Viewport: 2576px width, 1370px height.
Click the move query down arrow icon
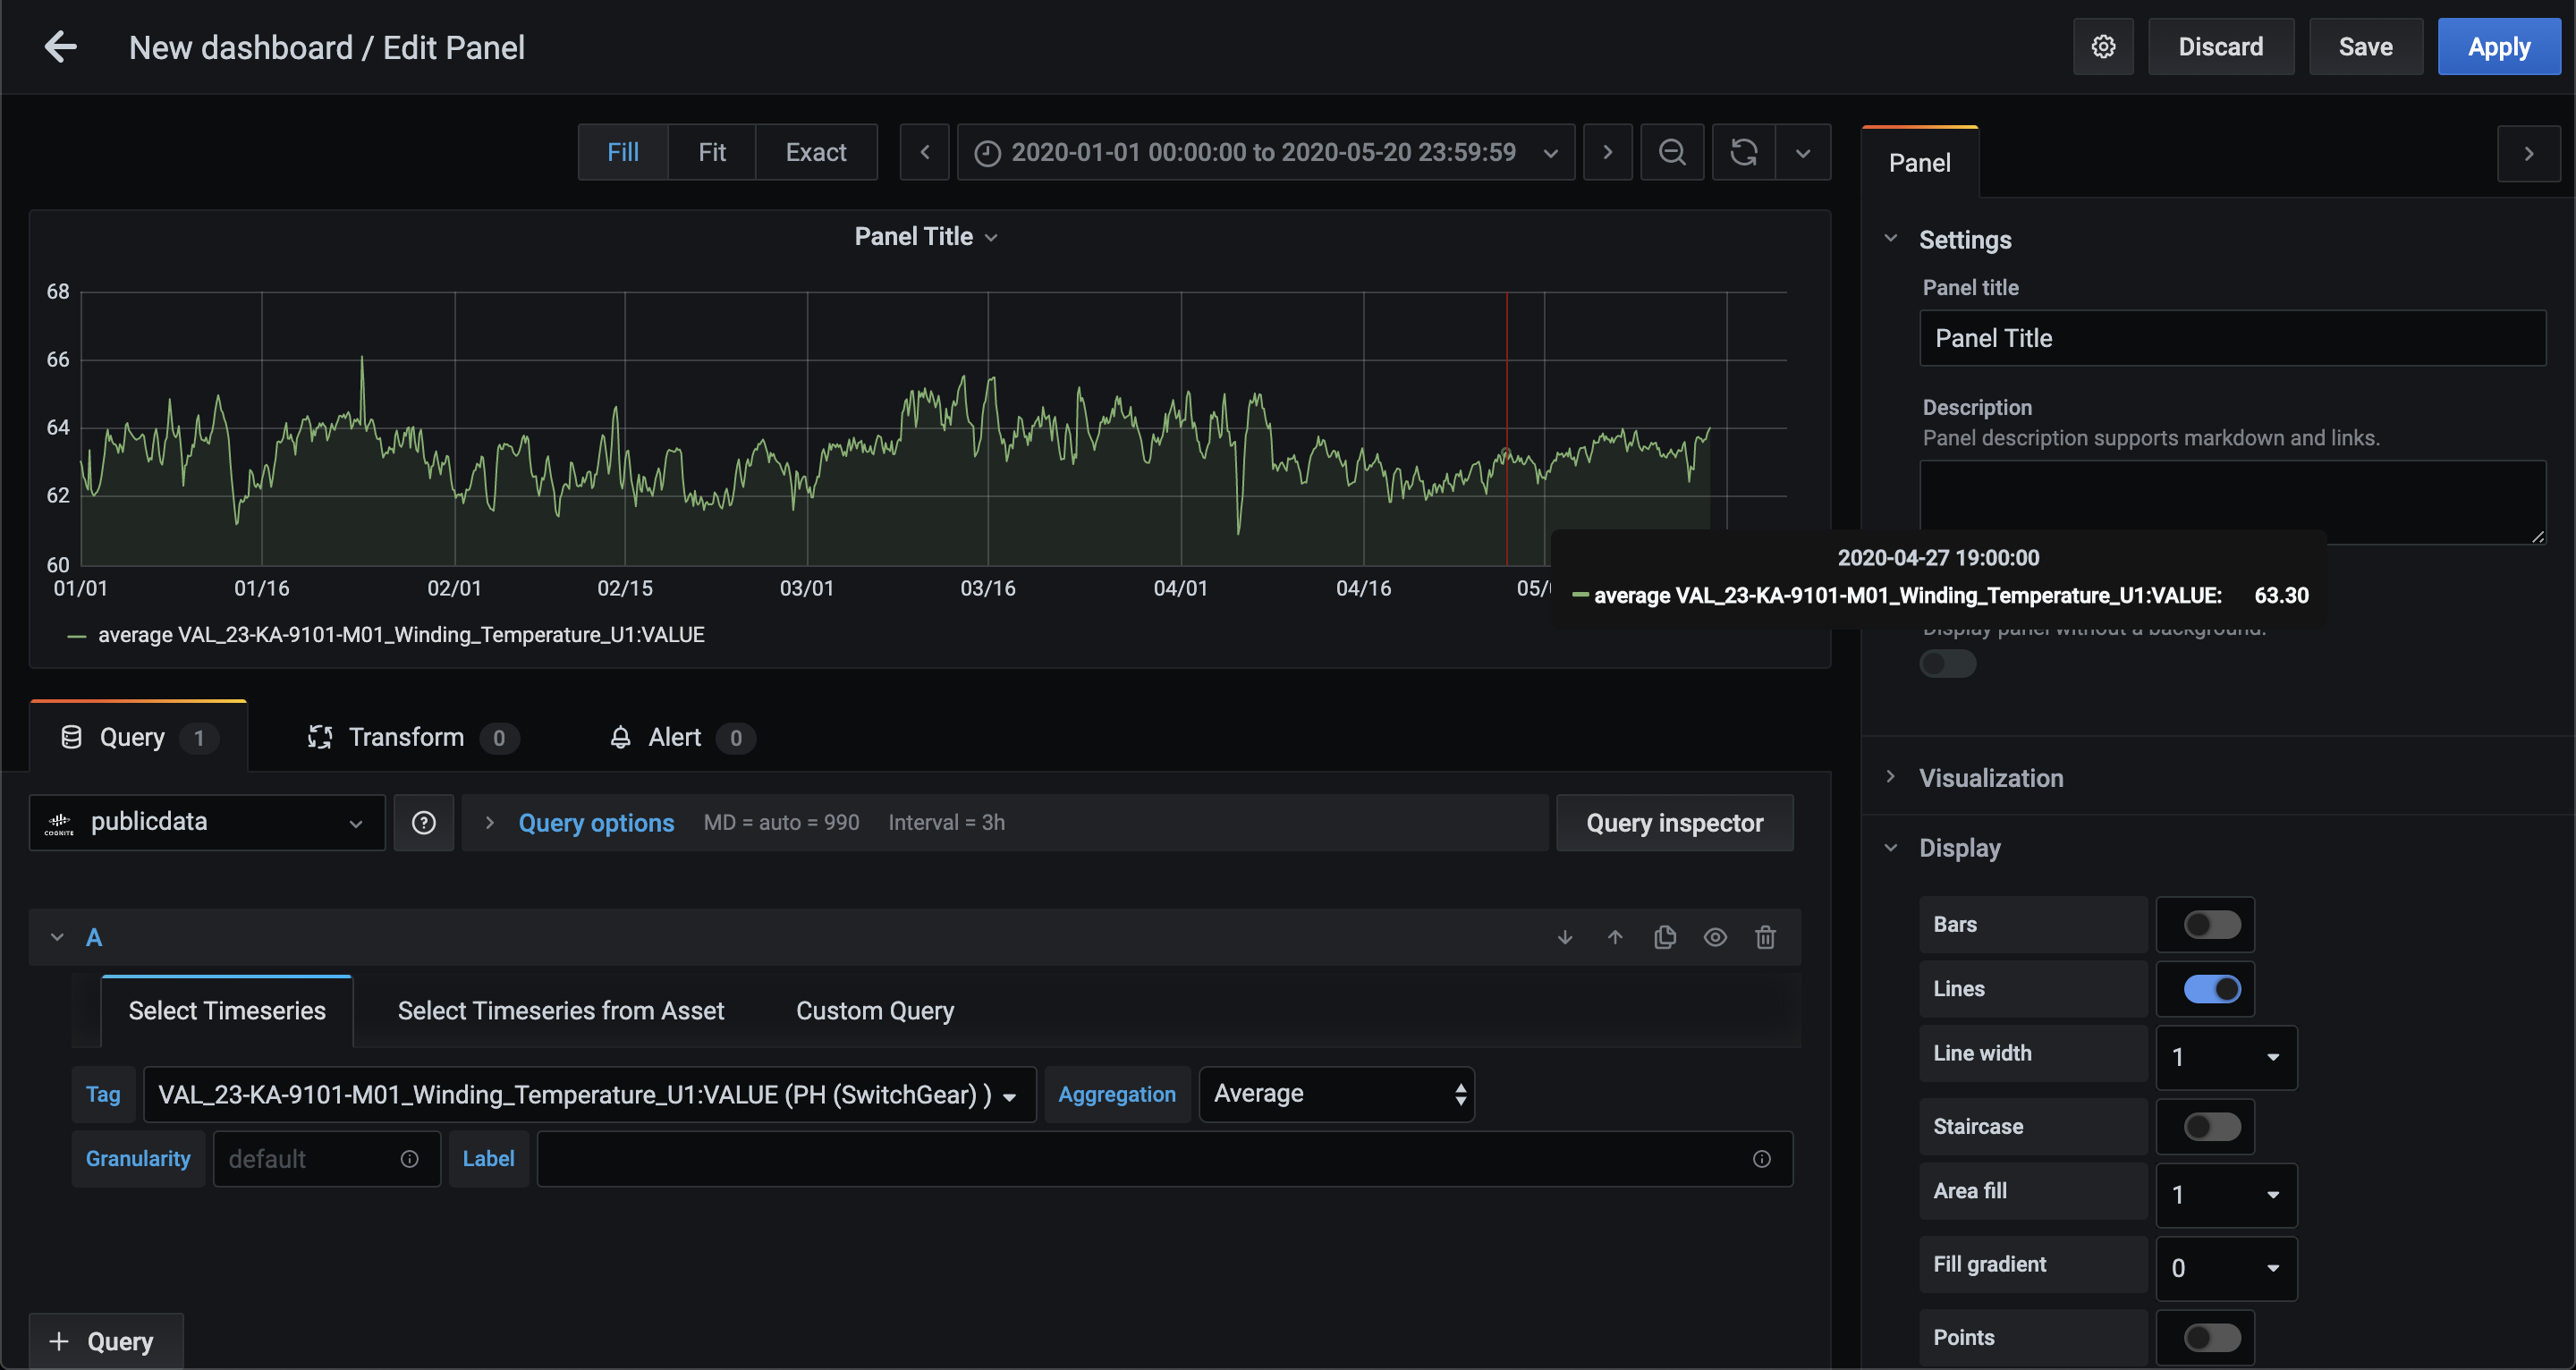1564,937
